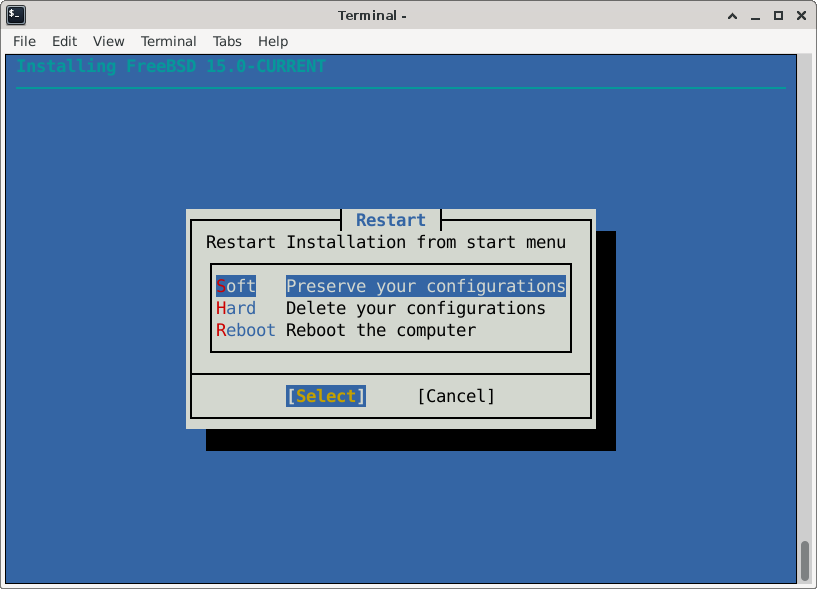Click the Restart dialog title
This screenshot has width=817, height=589.
click(390, 220)
